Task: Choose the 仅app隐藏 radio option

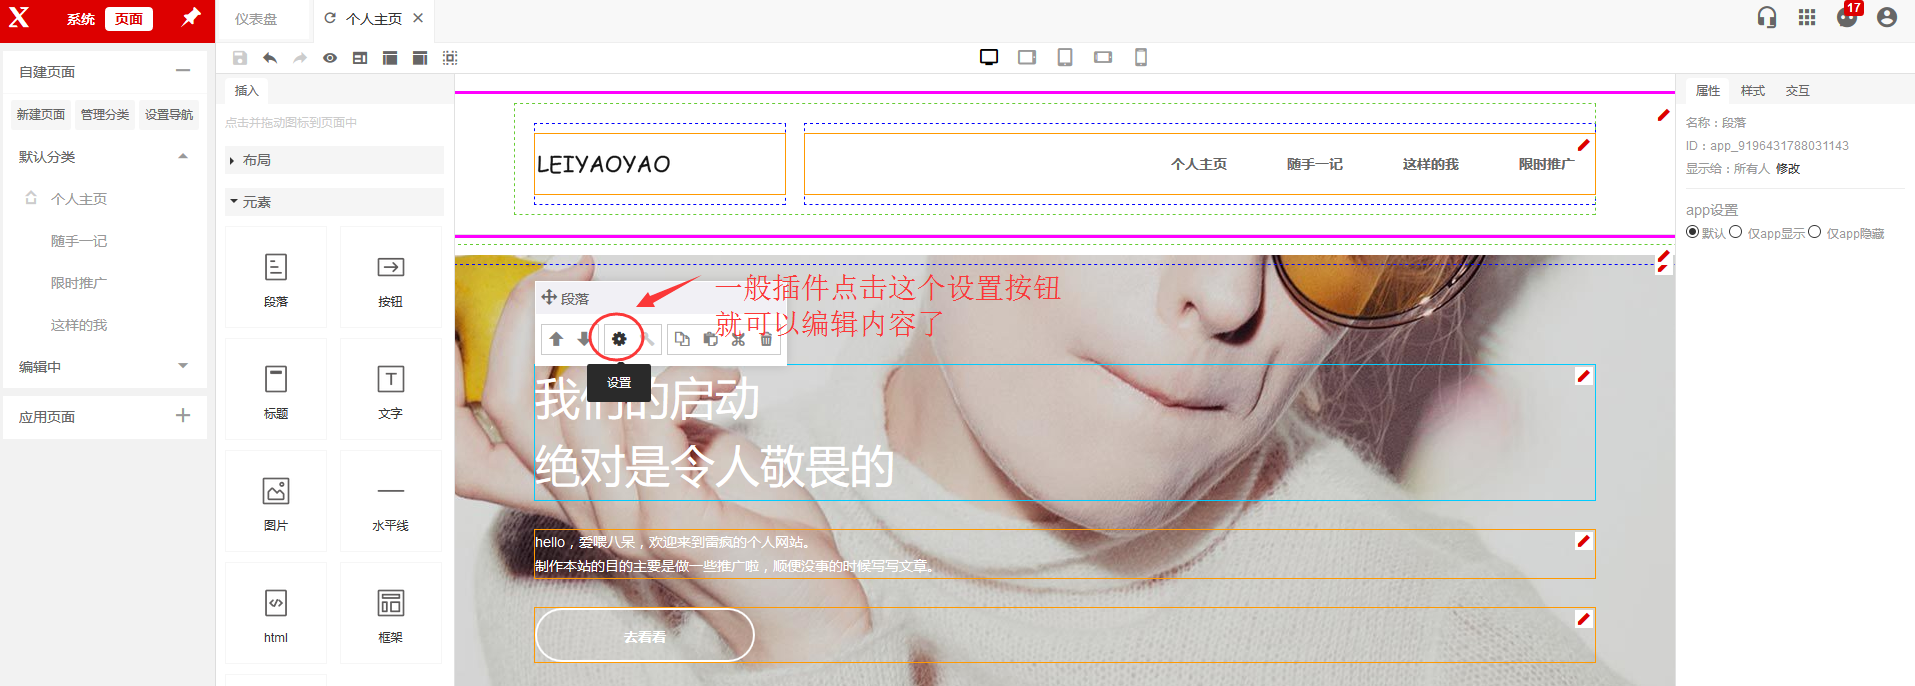Action: [1814, 232]
